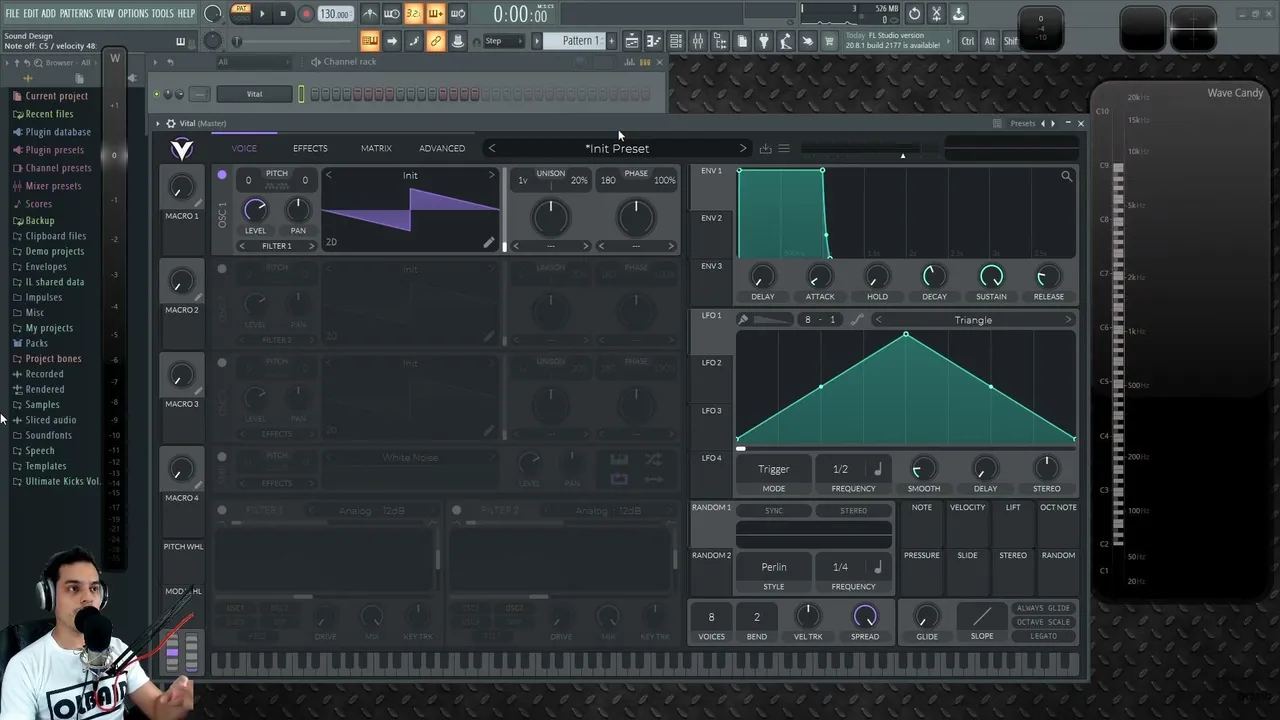This screenshot has width=1280, height=720.
Task: Toggle Pat/Song mode switch
Action: click(241, 13)
